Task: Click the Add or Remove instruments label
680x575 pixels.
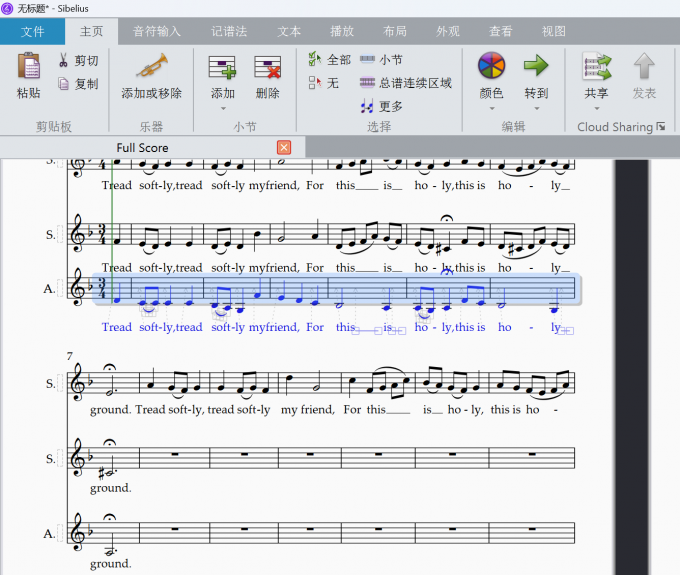Action: 152,93
